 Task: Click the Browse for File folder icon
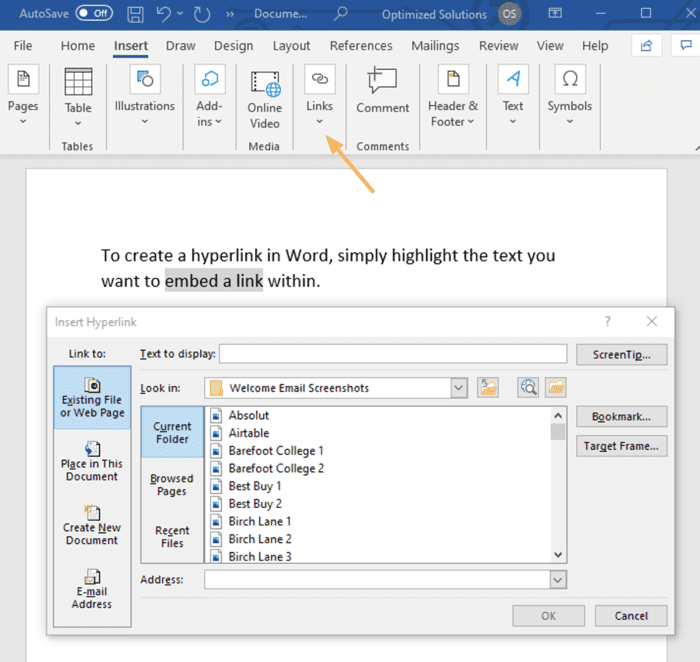556,387
